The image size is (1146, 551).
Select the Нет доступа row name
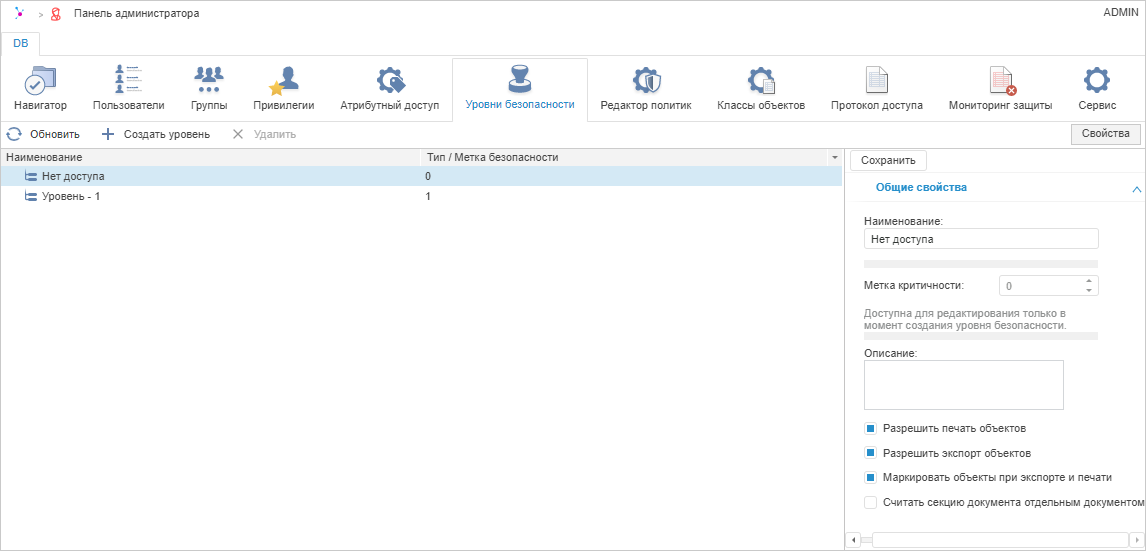click(x=73, y=176)
